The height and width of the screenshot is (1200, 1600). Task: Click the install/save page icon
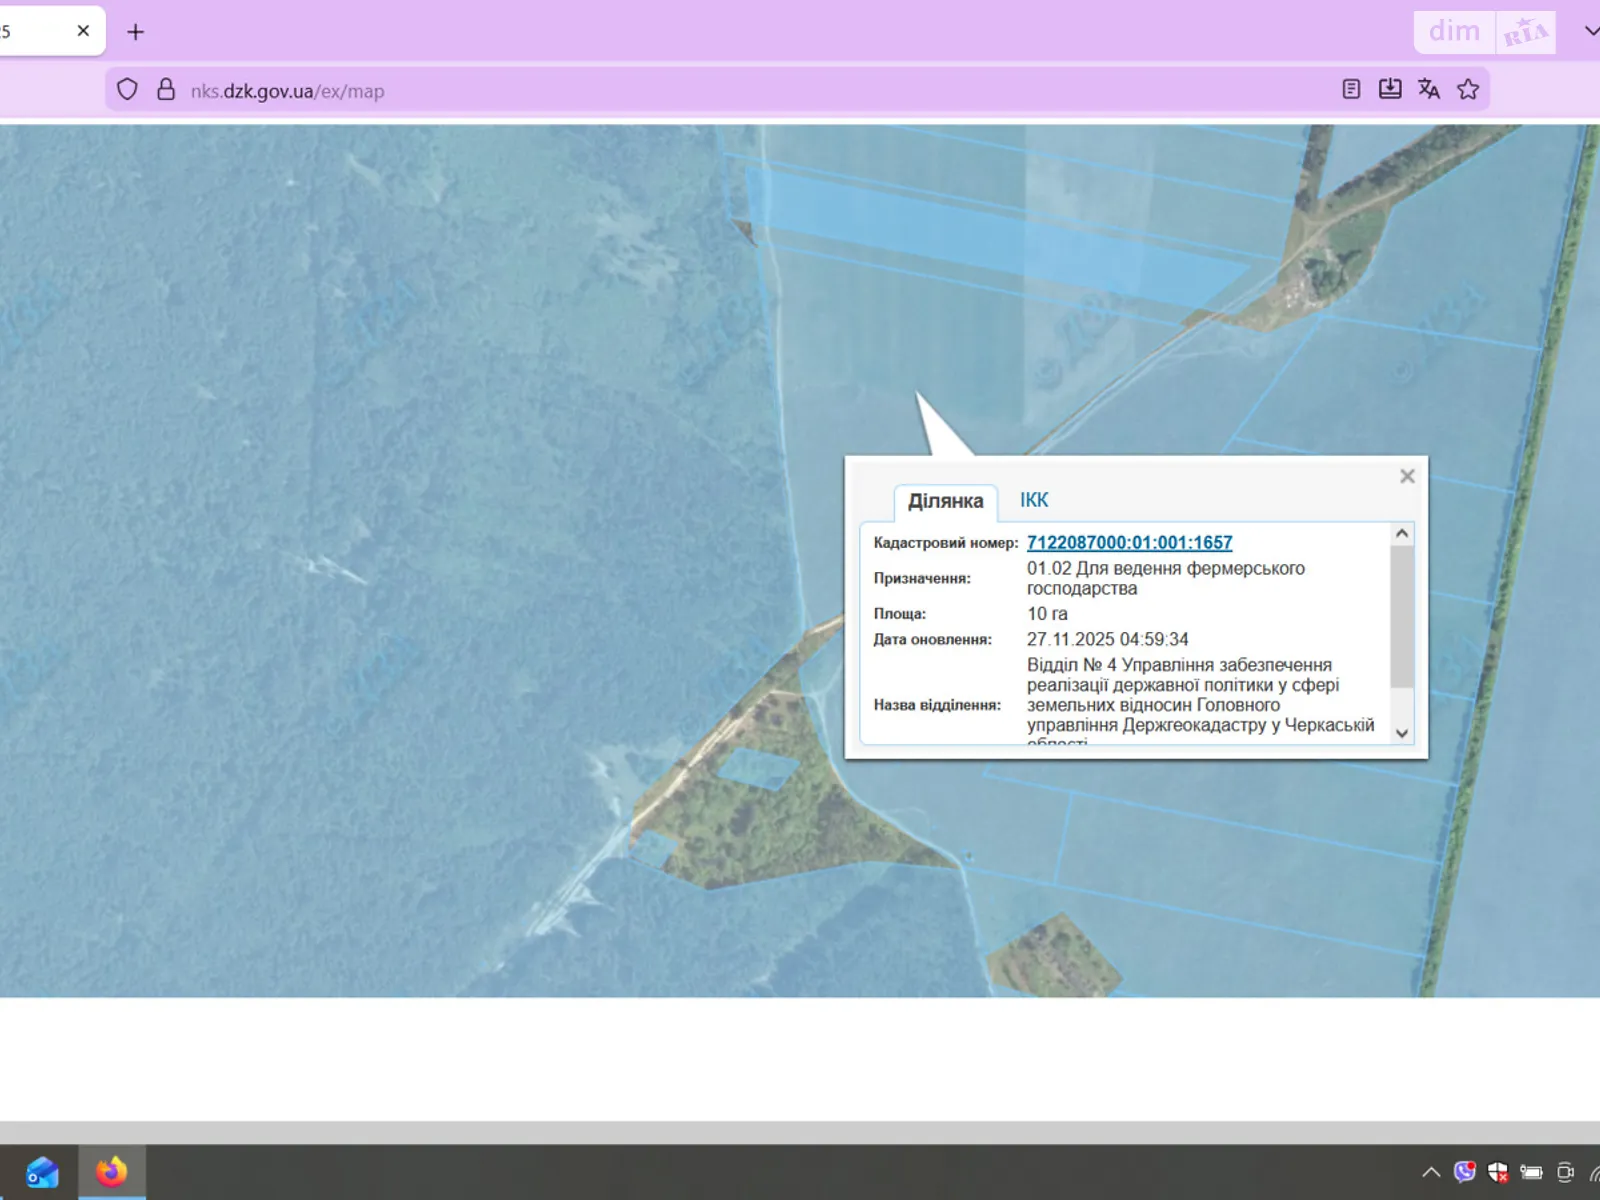click(1390, 90)
